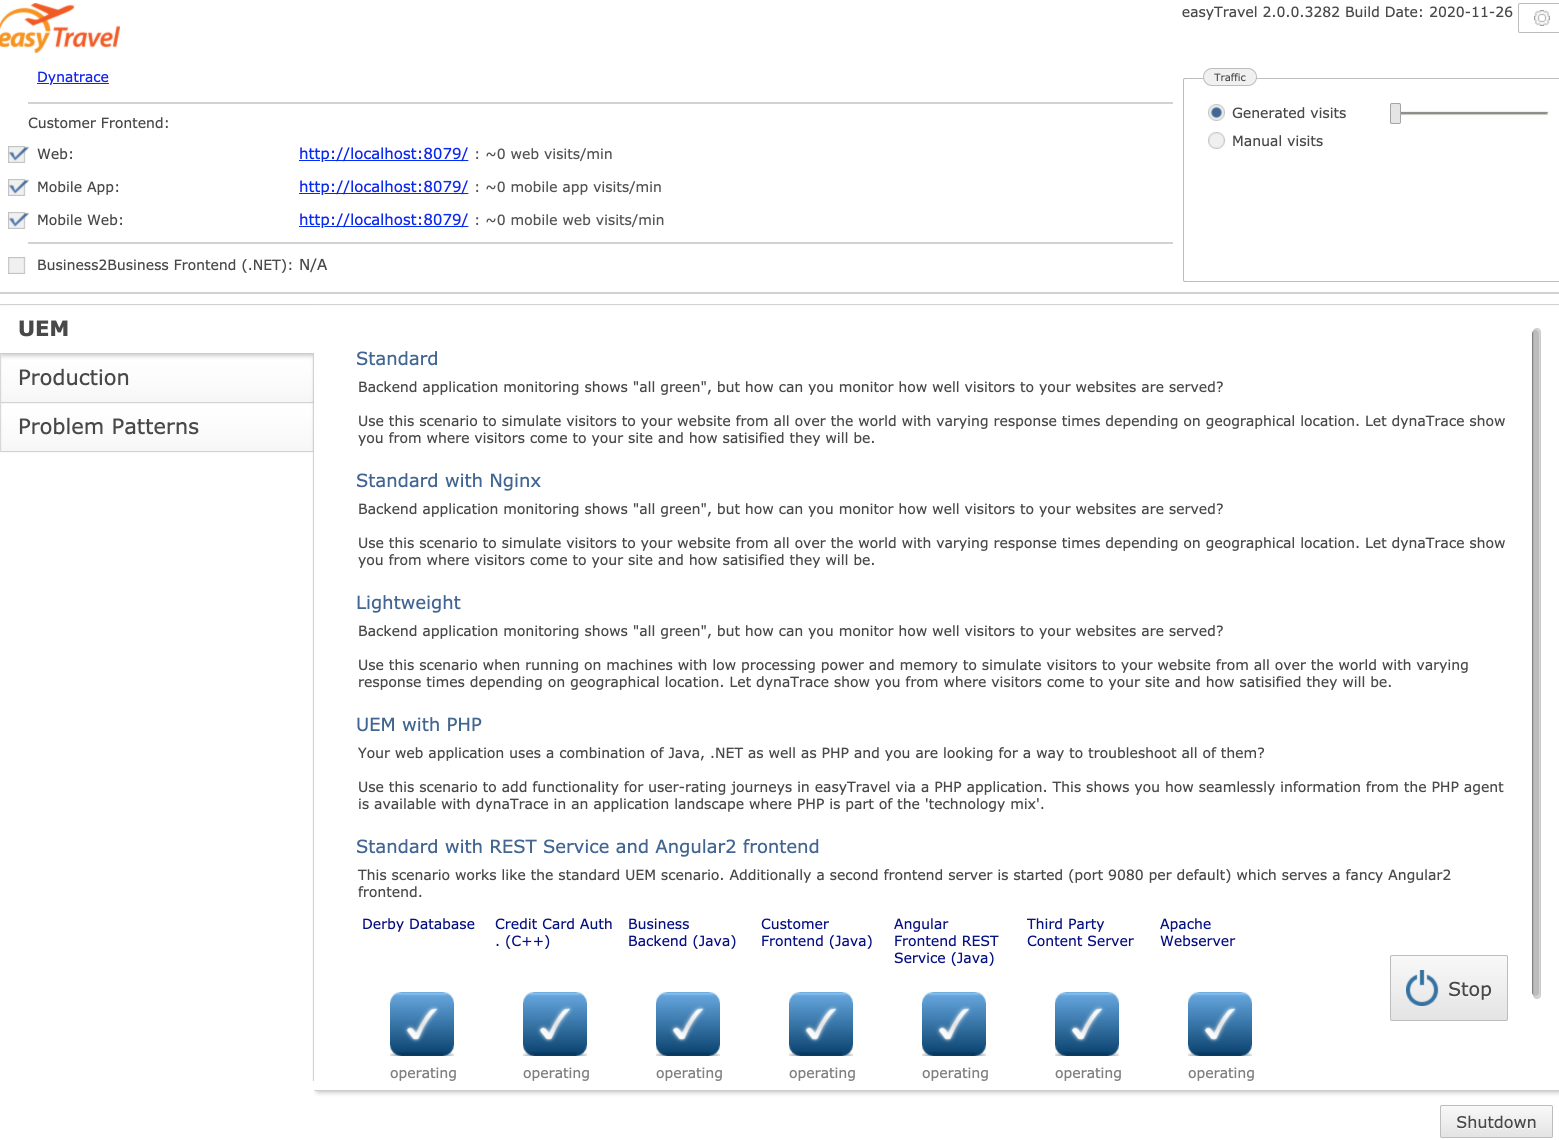Open settings via the gear icon
Viewport: 1559px width, 1140px height.
tap(1541, 18)
